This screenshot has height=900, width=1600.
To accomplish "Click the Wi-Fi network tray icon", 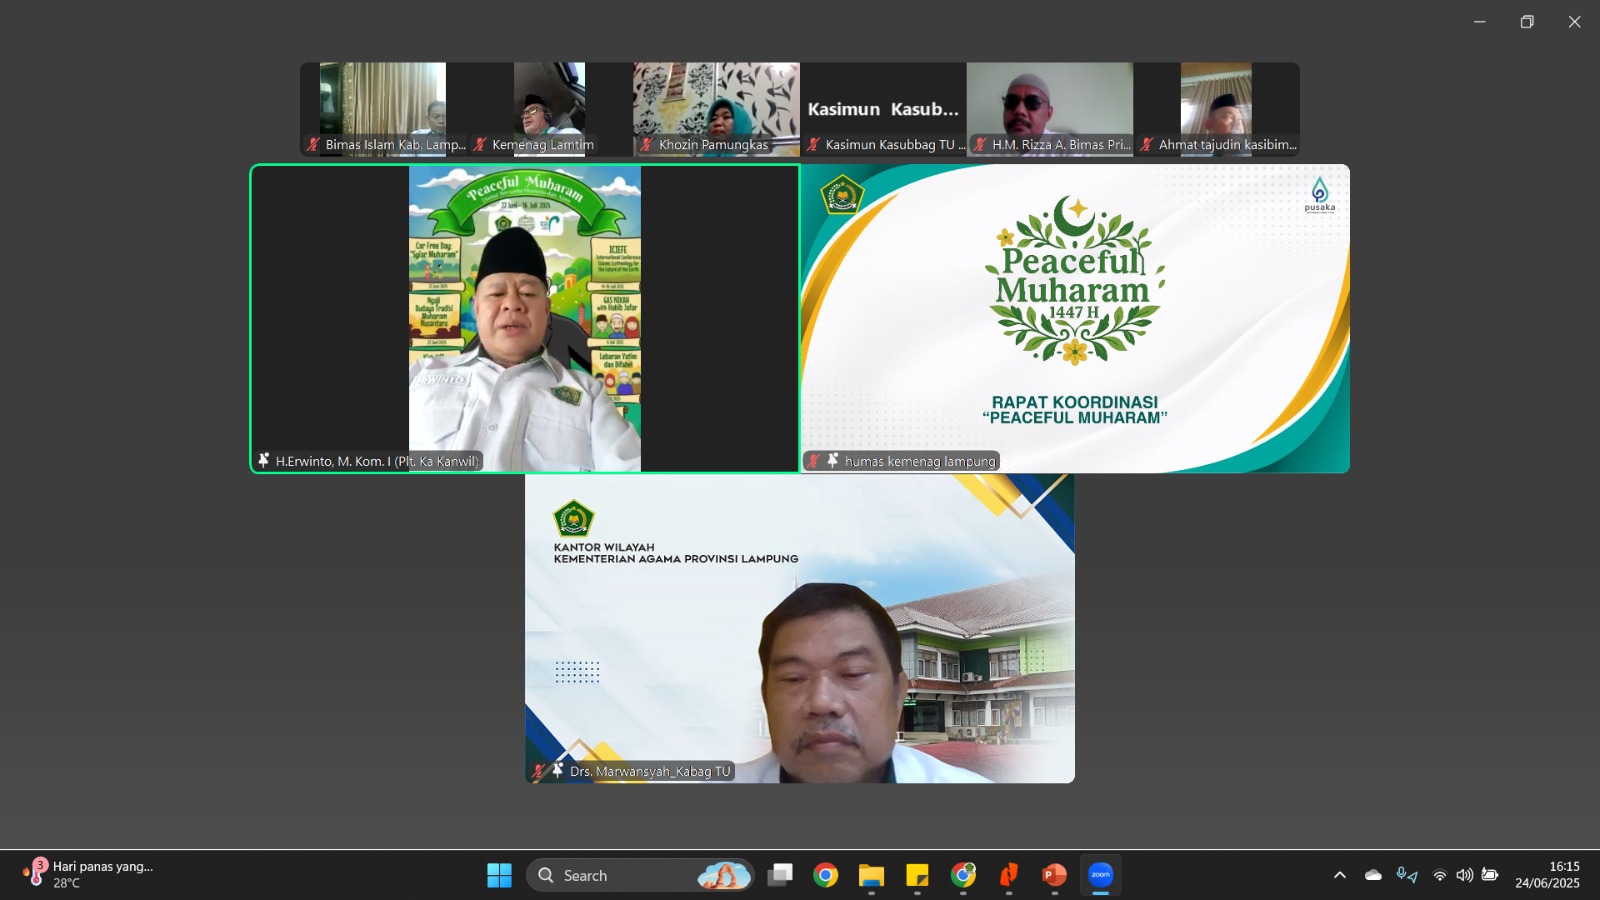I will click(1439, 875).
